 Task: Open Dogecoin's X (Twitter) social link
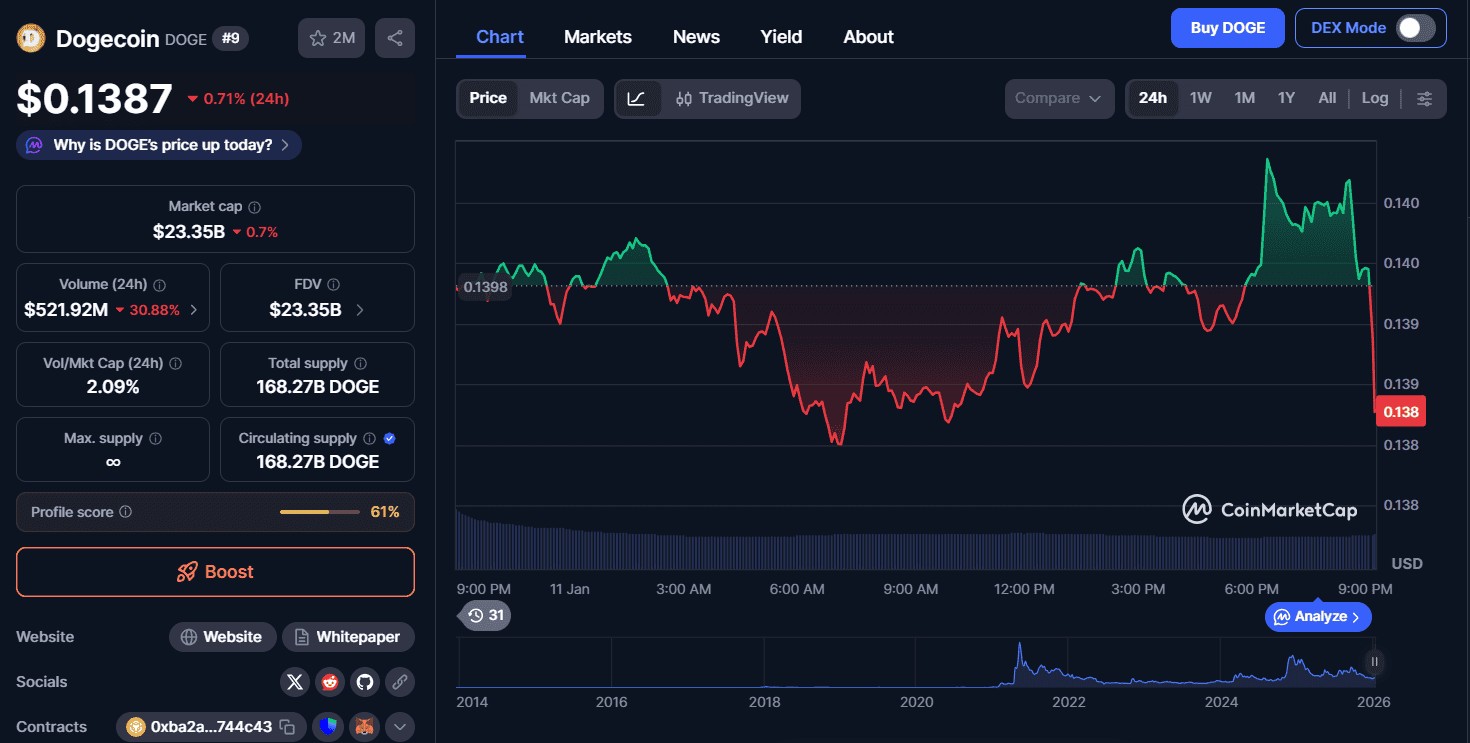coord(294,682)
